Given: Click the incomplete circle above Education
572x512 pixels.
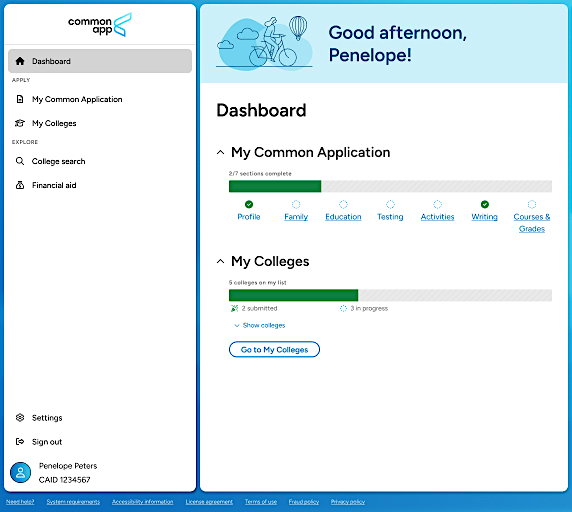Looking at the screenshot, I should [x=343, y=204].
